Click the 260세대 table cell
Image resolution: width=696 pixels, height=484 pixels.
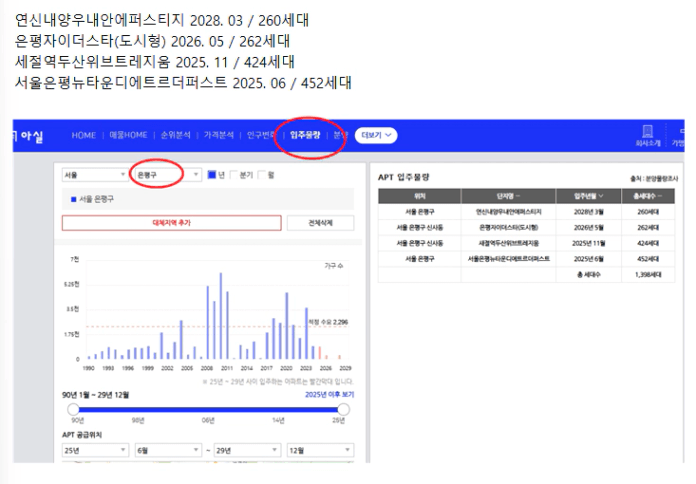pos(648,212)
